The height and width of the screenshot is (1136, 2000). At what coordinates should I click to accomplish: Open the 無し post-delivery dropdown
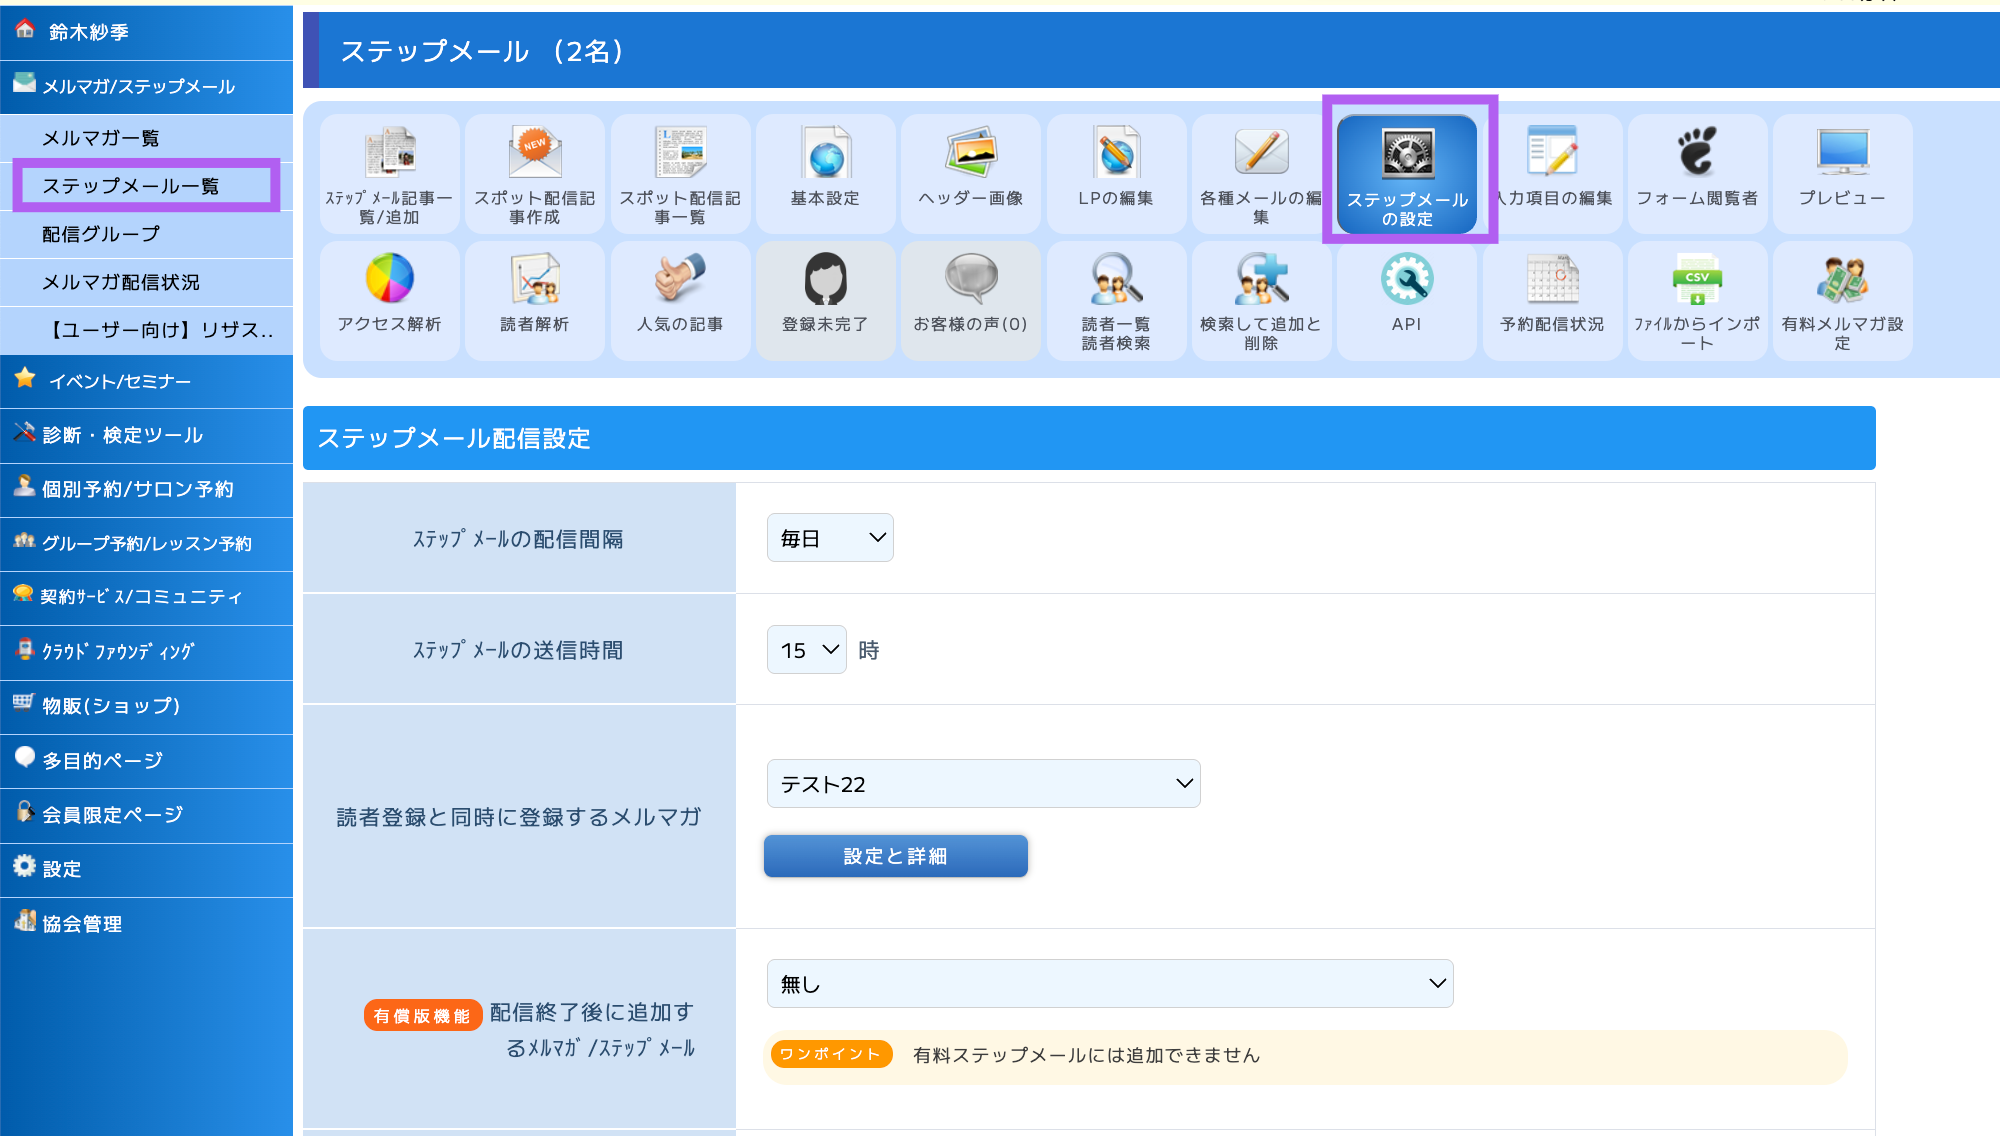pyautogui.click(x=1109, y=984)
